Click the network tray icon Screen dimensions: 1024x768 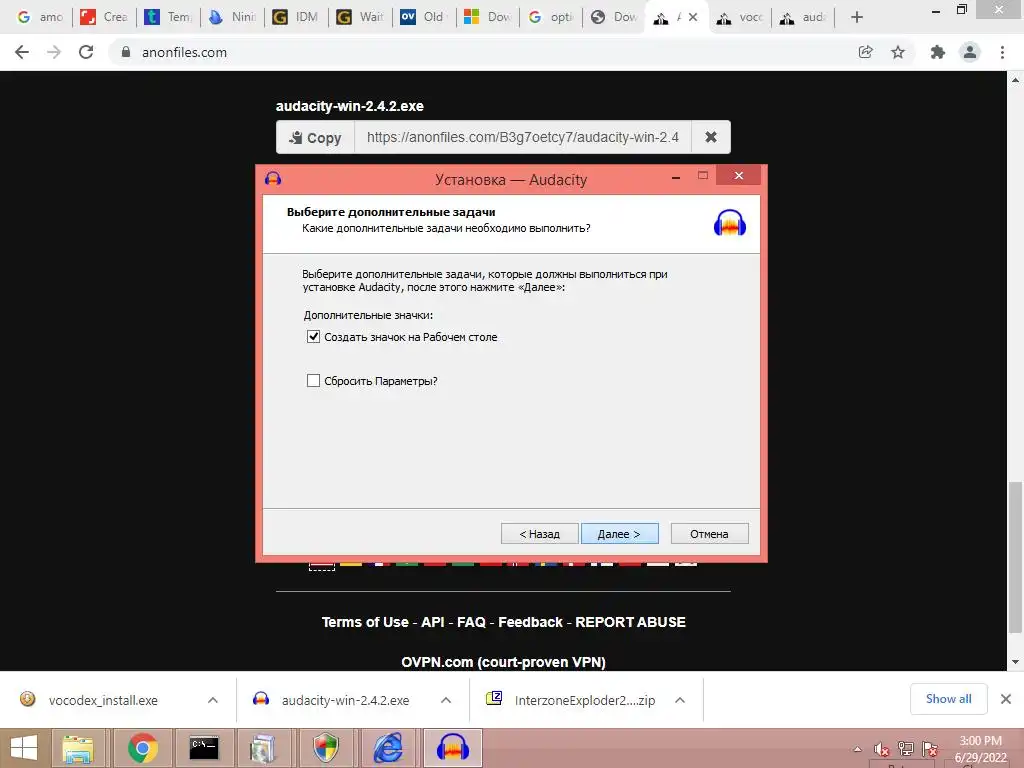coord(906,749)
